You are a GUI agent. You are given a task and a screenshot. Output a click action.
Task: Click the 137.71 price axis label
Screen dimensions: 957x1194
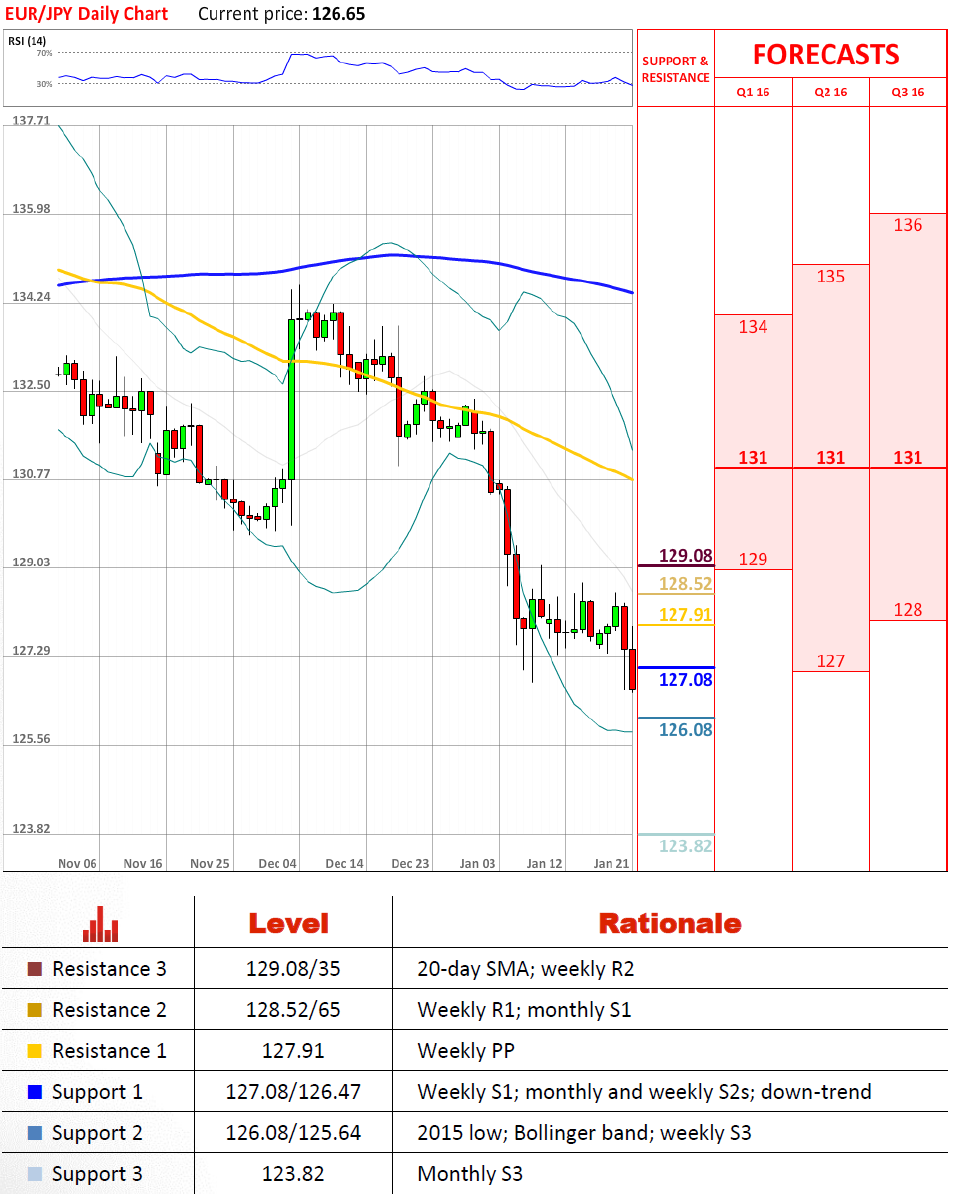pyautogui.click(x=31, y=120)
